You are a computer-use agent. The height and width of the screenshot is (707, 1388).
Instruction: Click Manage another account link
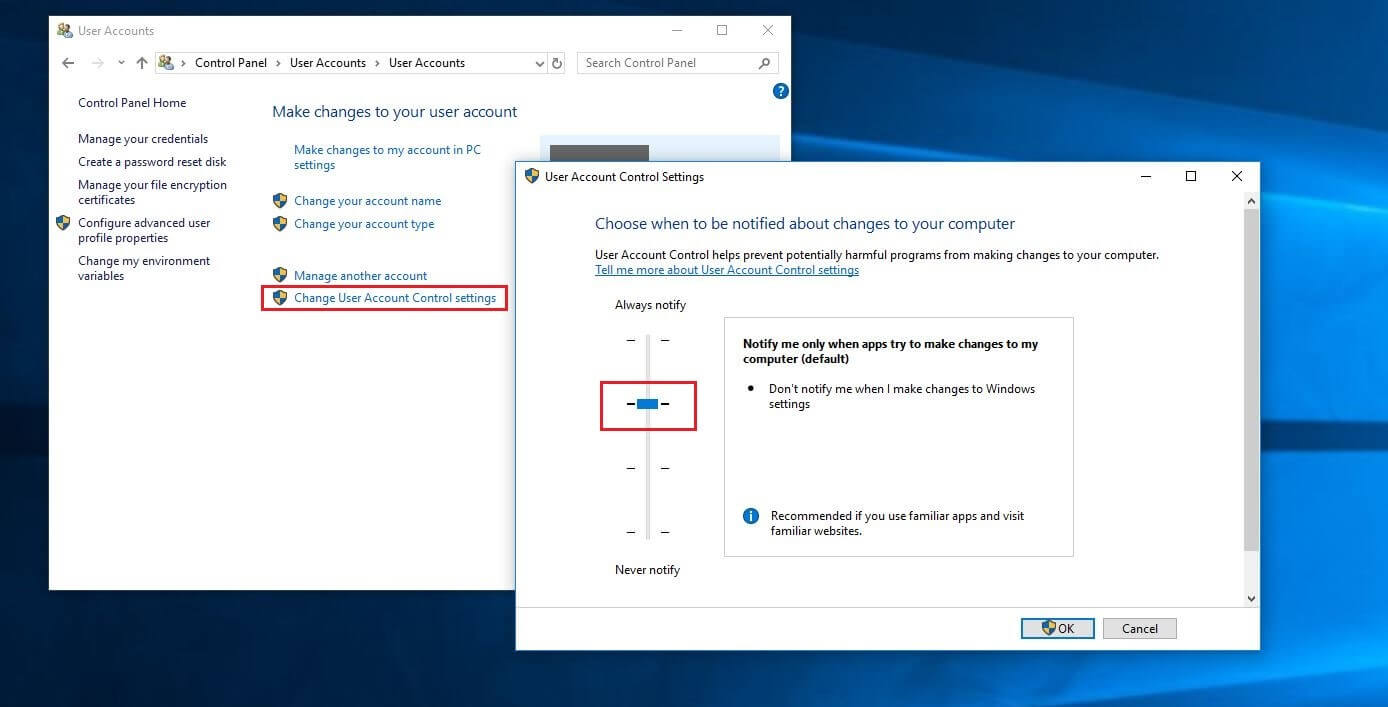pyautogui.click(x=360, y=276)
